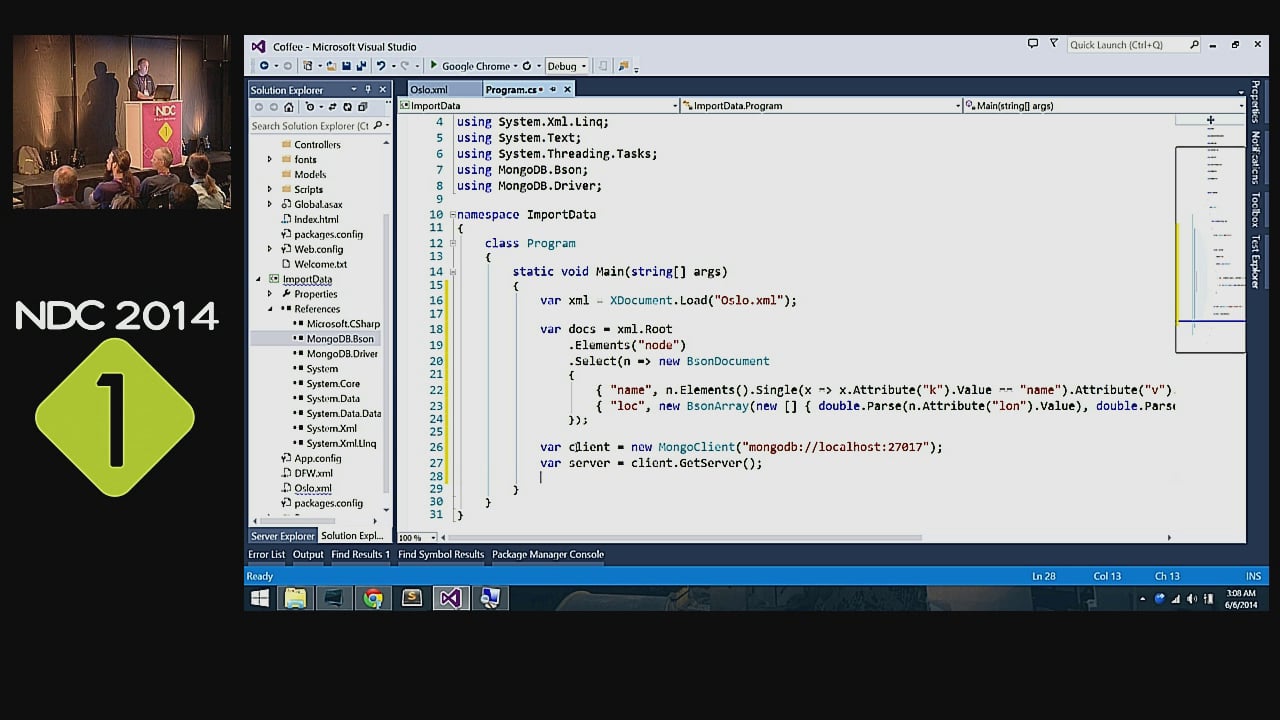Open the Test Explorer side tab
The width and height of the screenshot is (1280, 720).
coord(1256,261)
